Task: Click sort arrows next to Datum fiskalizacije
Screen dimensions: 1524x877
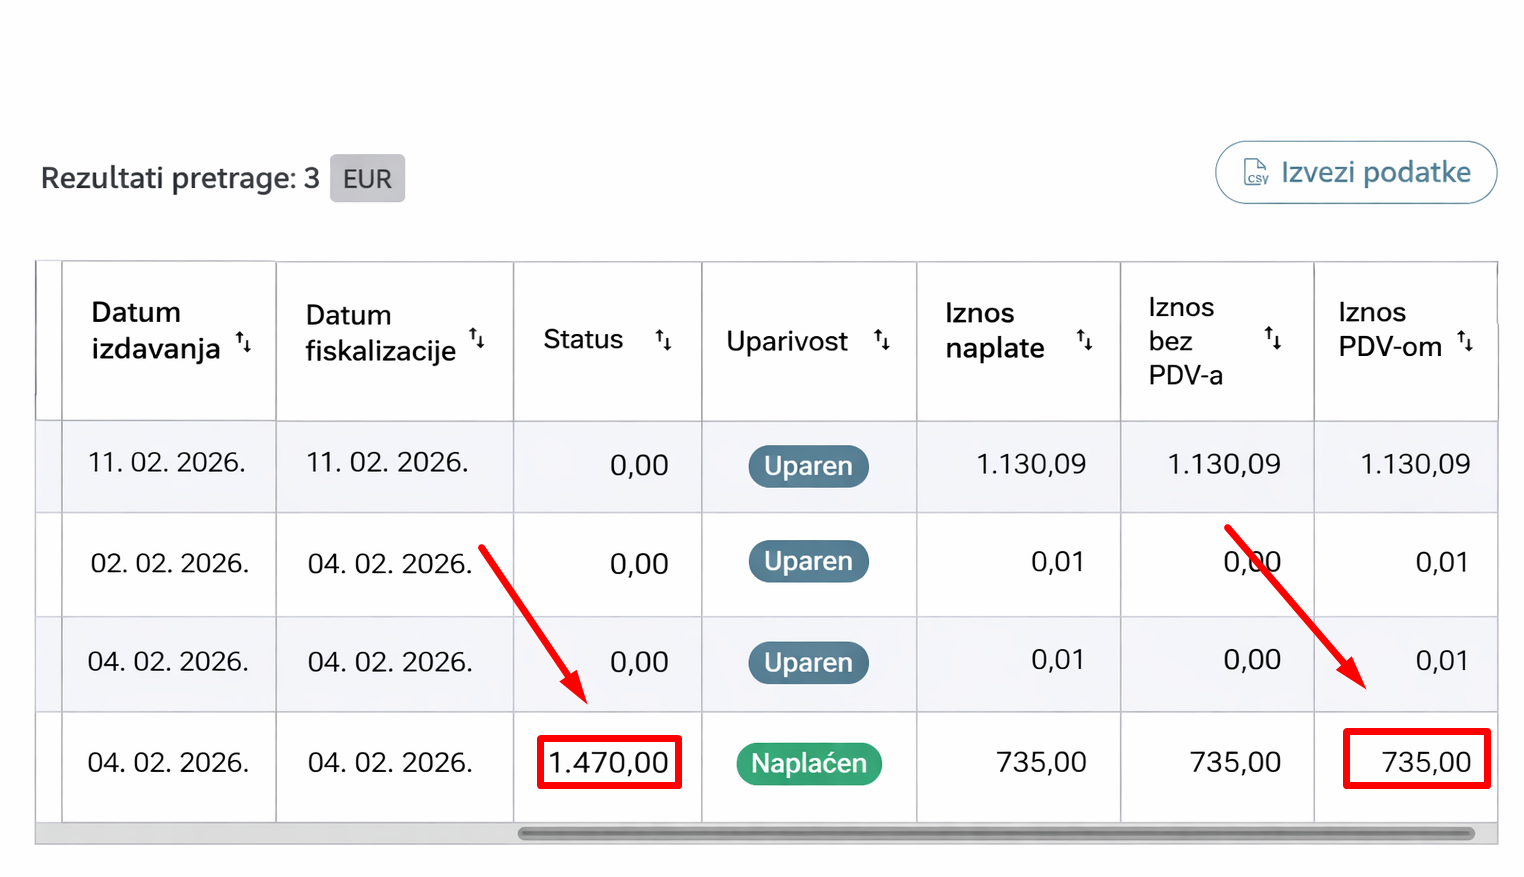Action: [477, 339]
